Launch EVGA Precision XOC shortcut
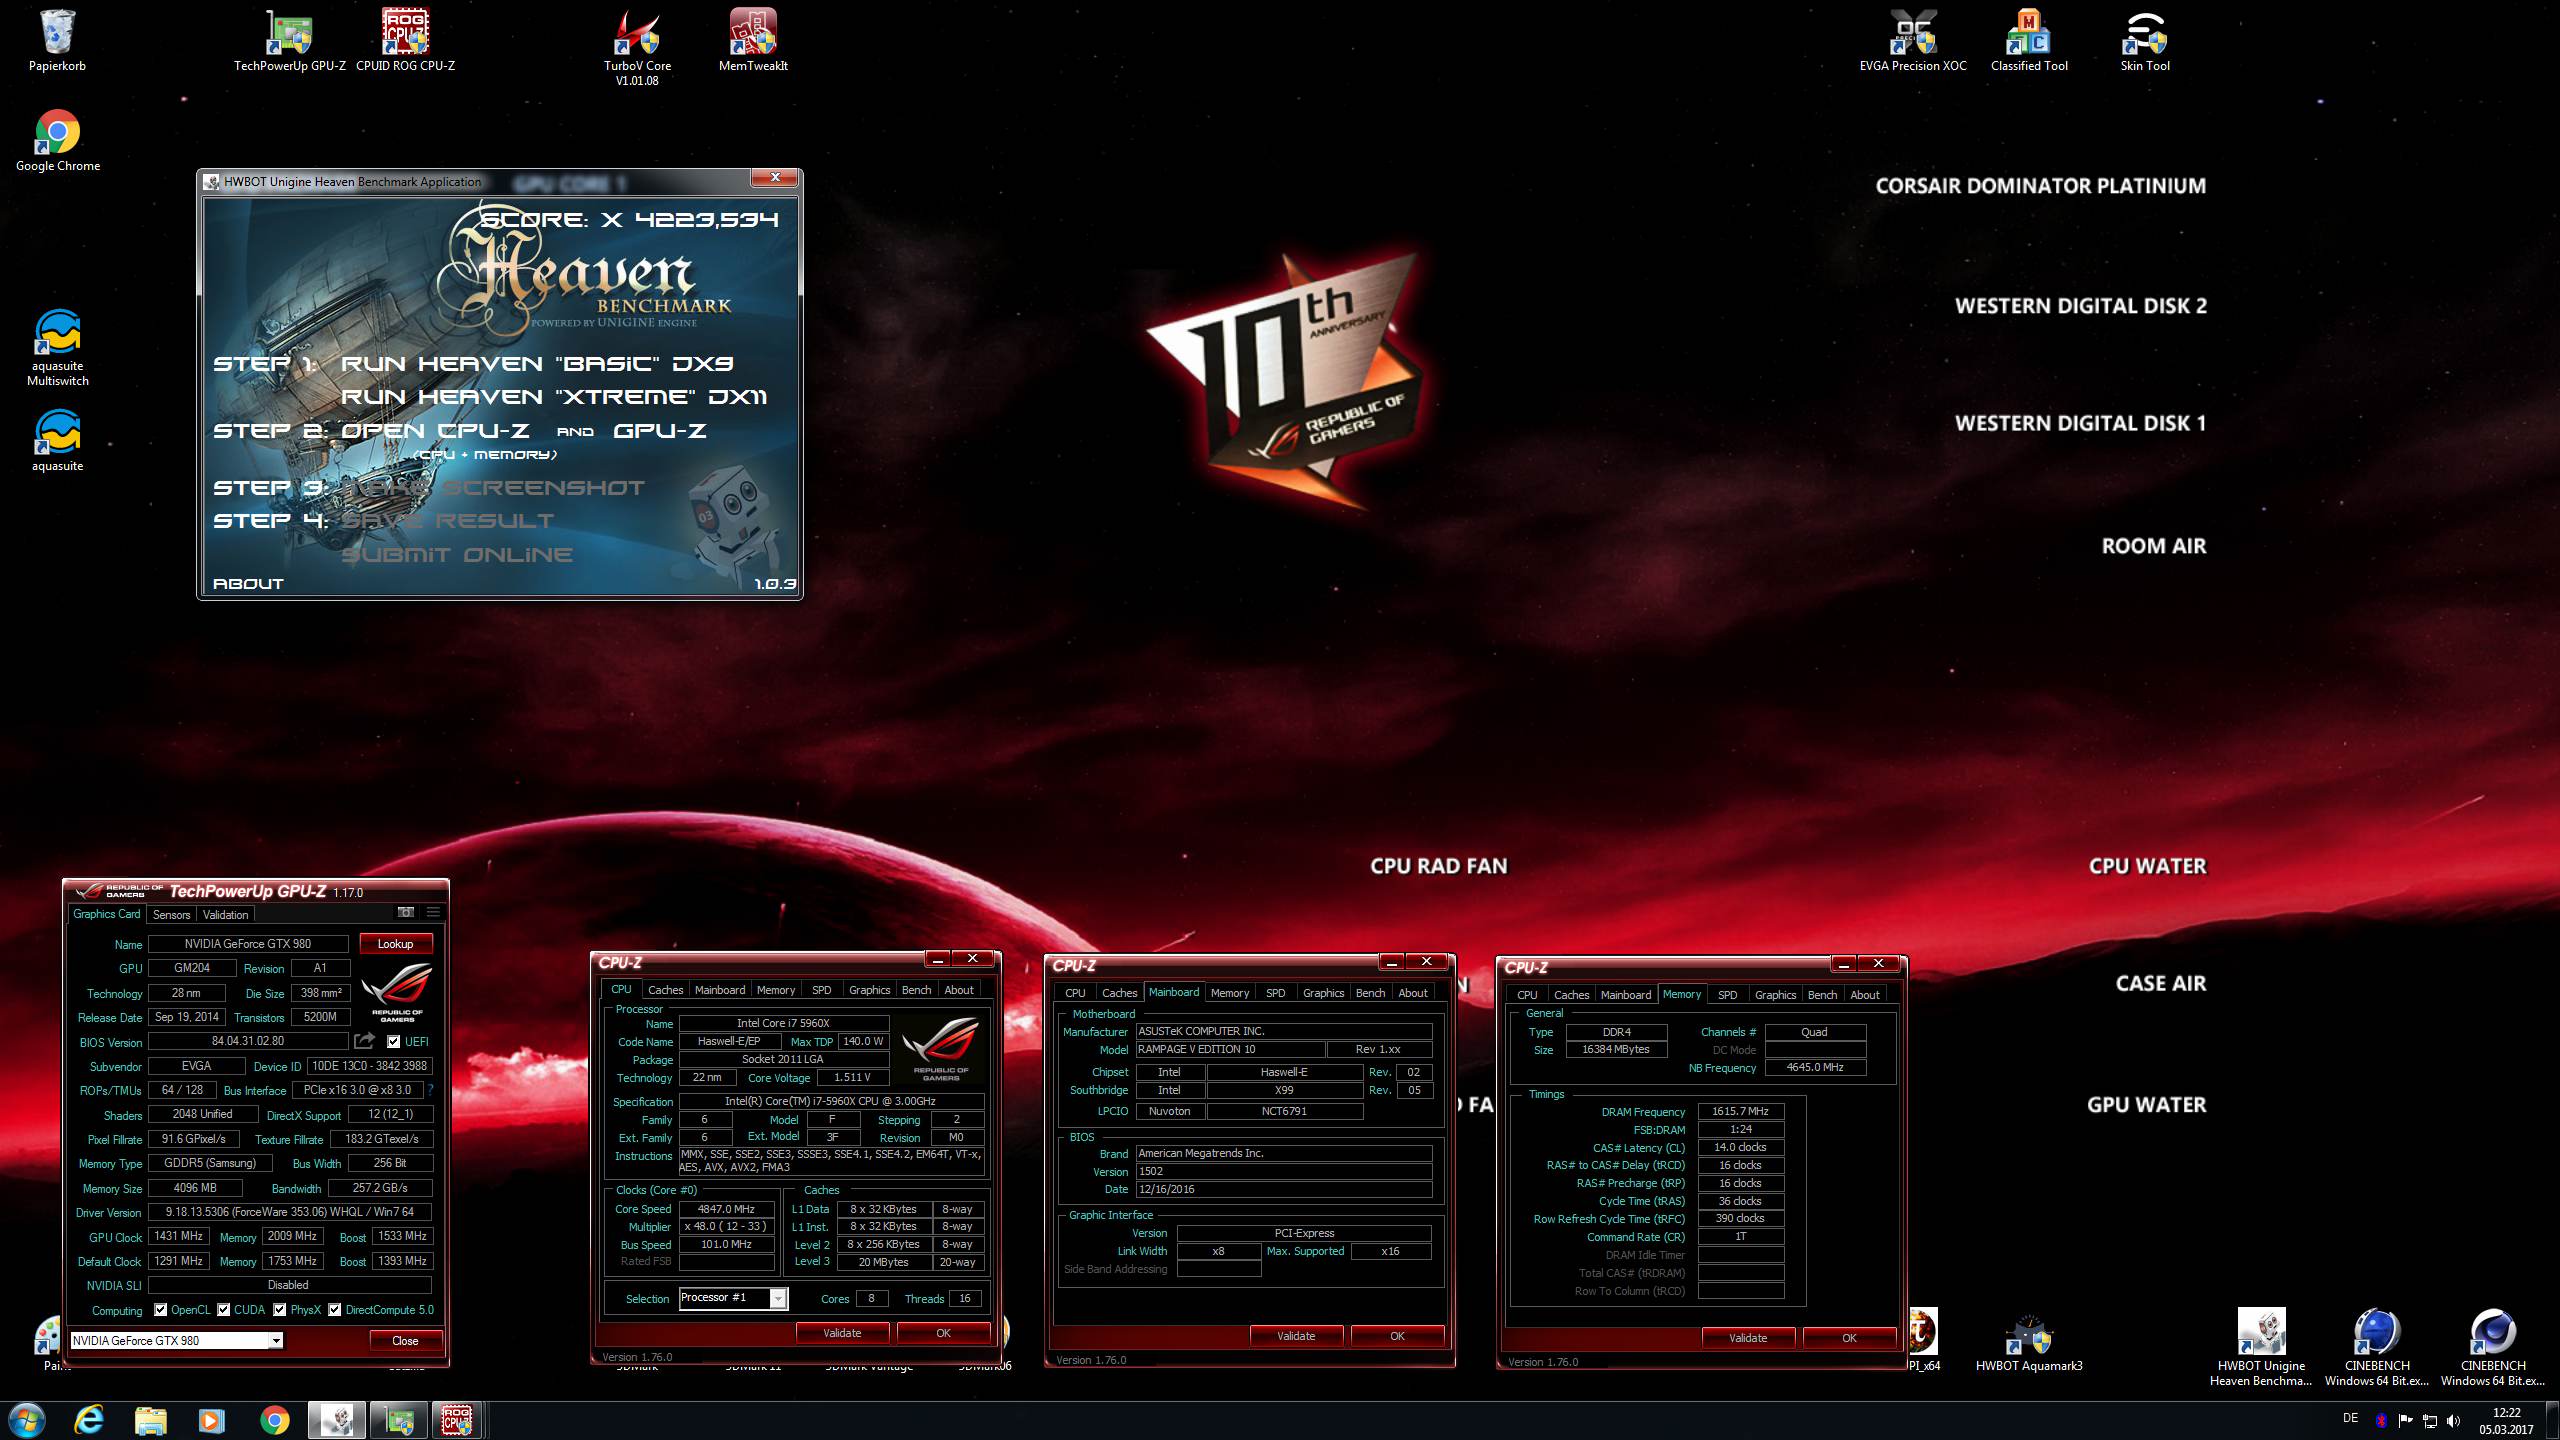2560x1440 pixels. 1913,40
